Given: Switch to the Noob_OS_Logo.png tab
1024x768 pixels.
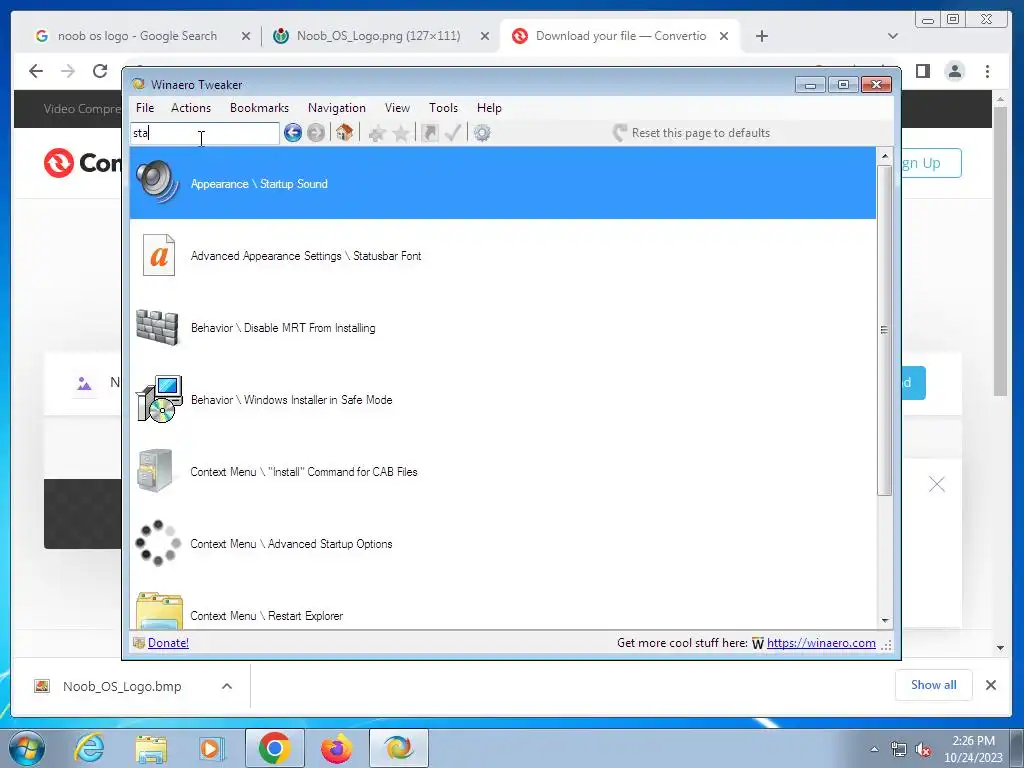Looking at the screenshot, I should (x=379, y=36).
